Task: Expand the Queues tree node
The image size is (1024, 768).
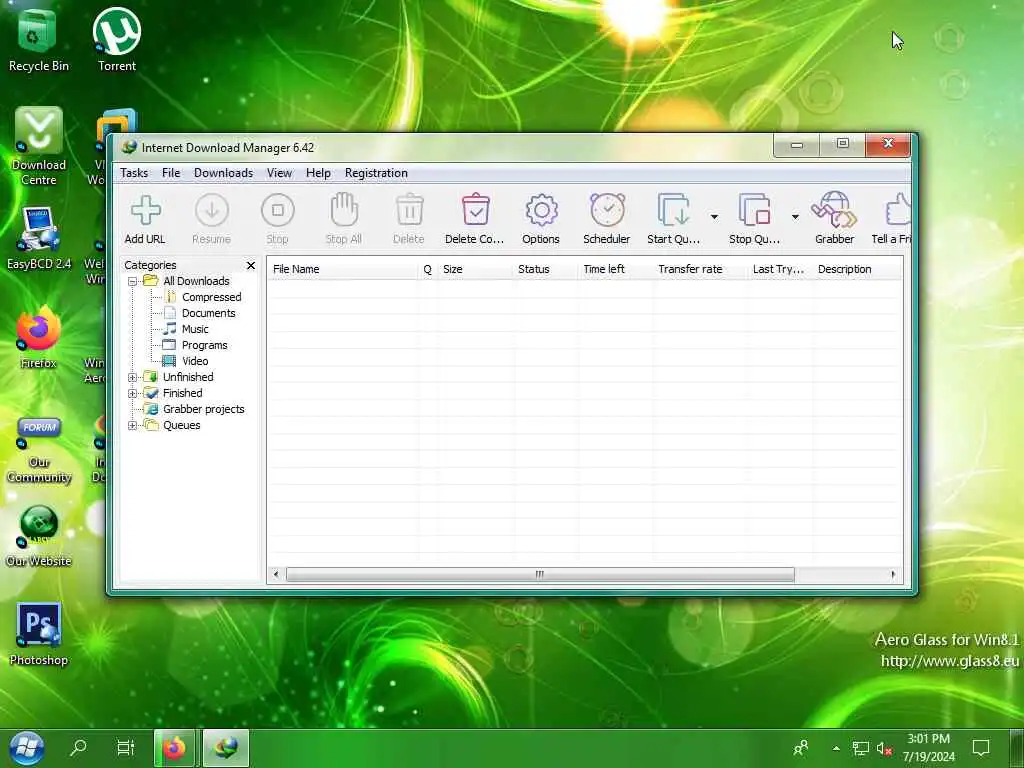Action: coord(133,425)
